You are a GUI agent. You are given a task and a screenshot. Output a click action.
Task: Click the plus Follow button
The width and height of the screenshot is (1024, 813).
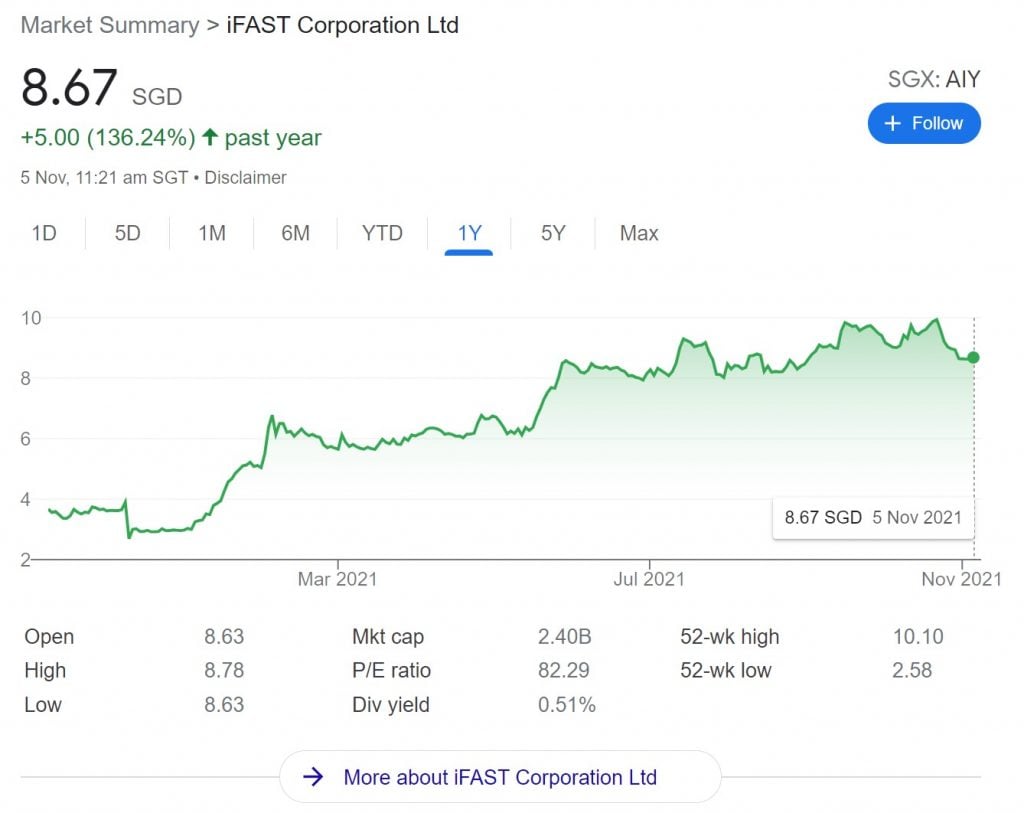pos(923,123)
